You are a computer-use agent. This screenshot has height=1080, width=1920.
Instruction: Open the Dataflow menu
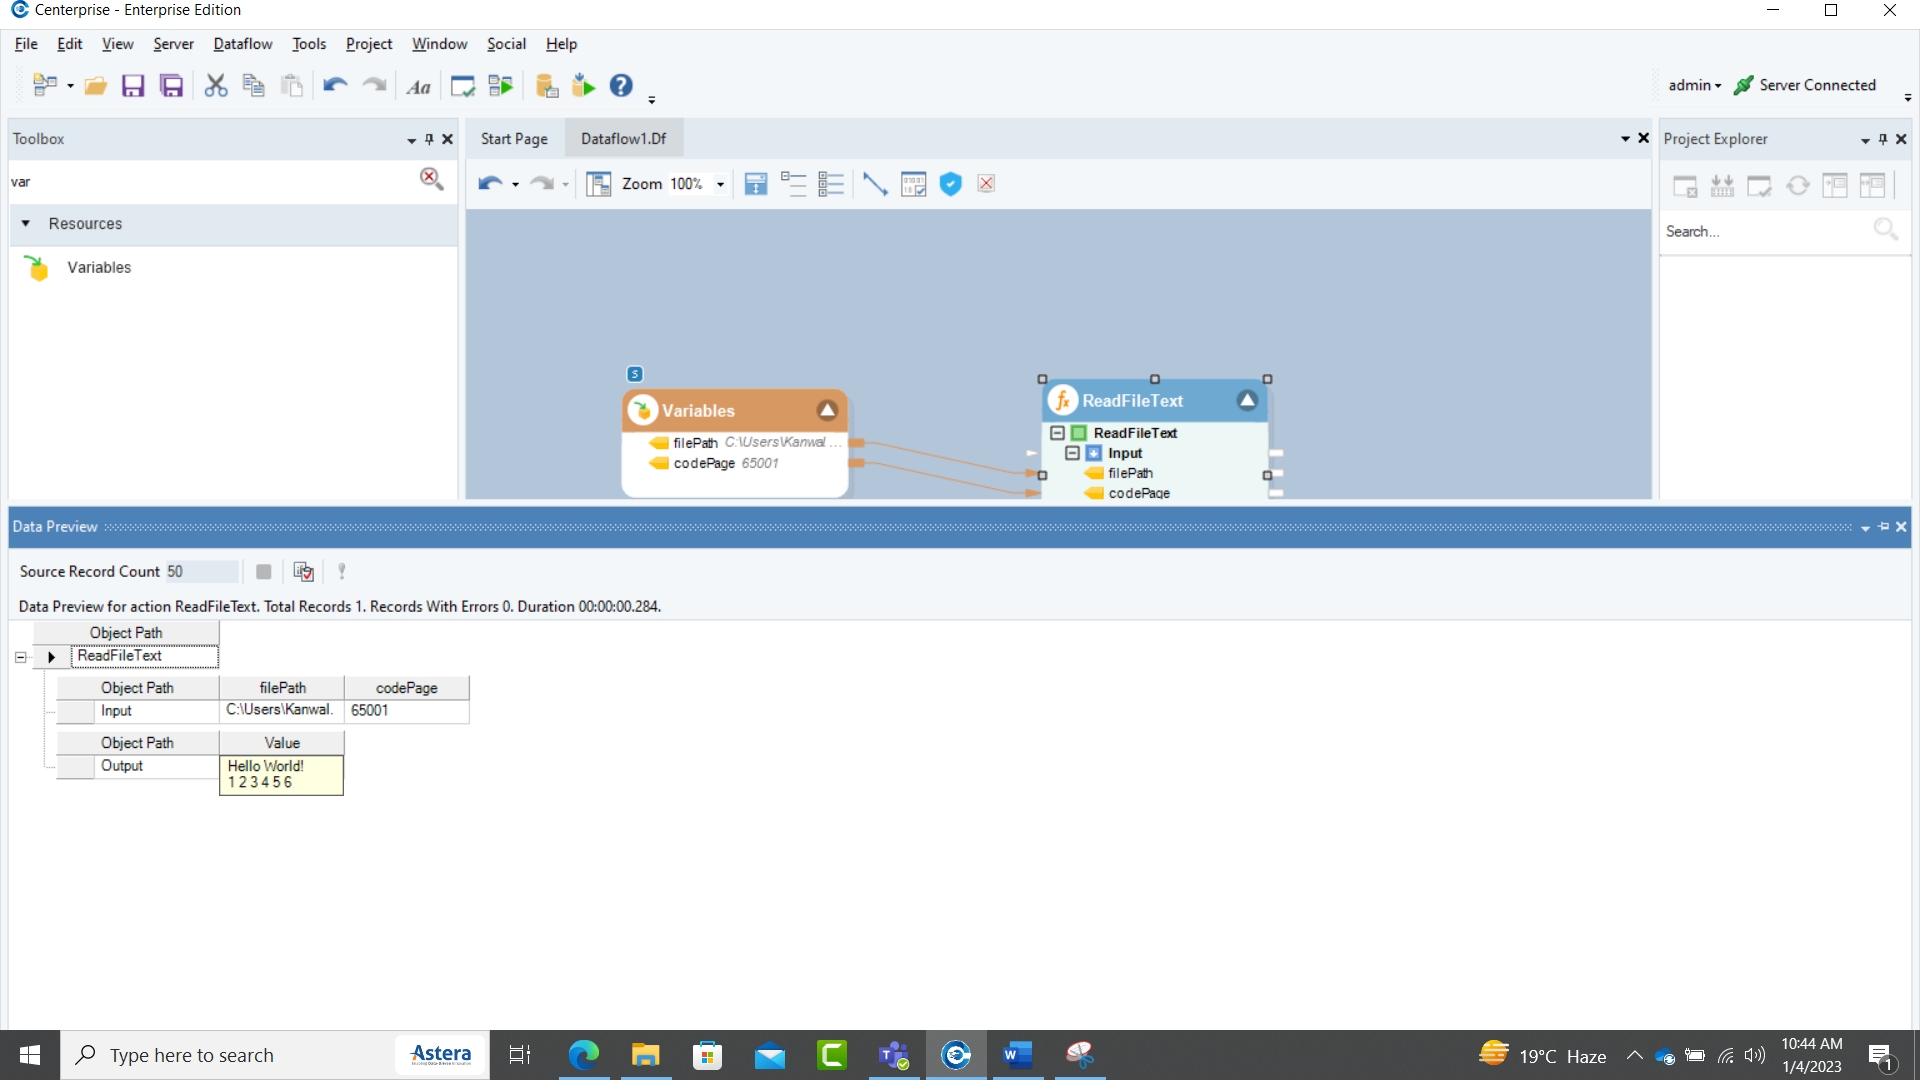pyautogui.click(x=242, y=44)
